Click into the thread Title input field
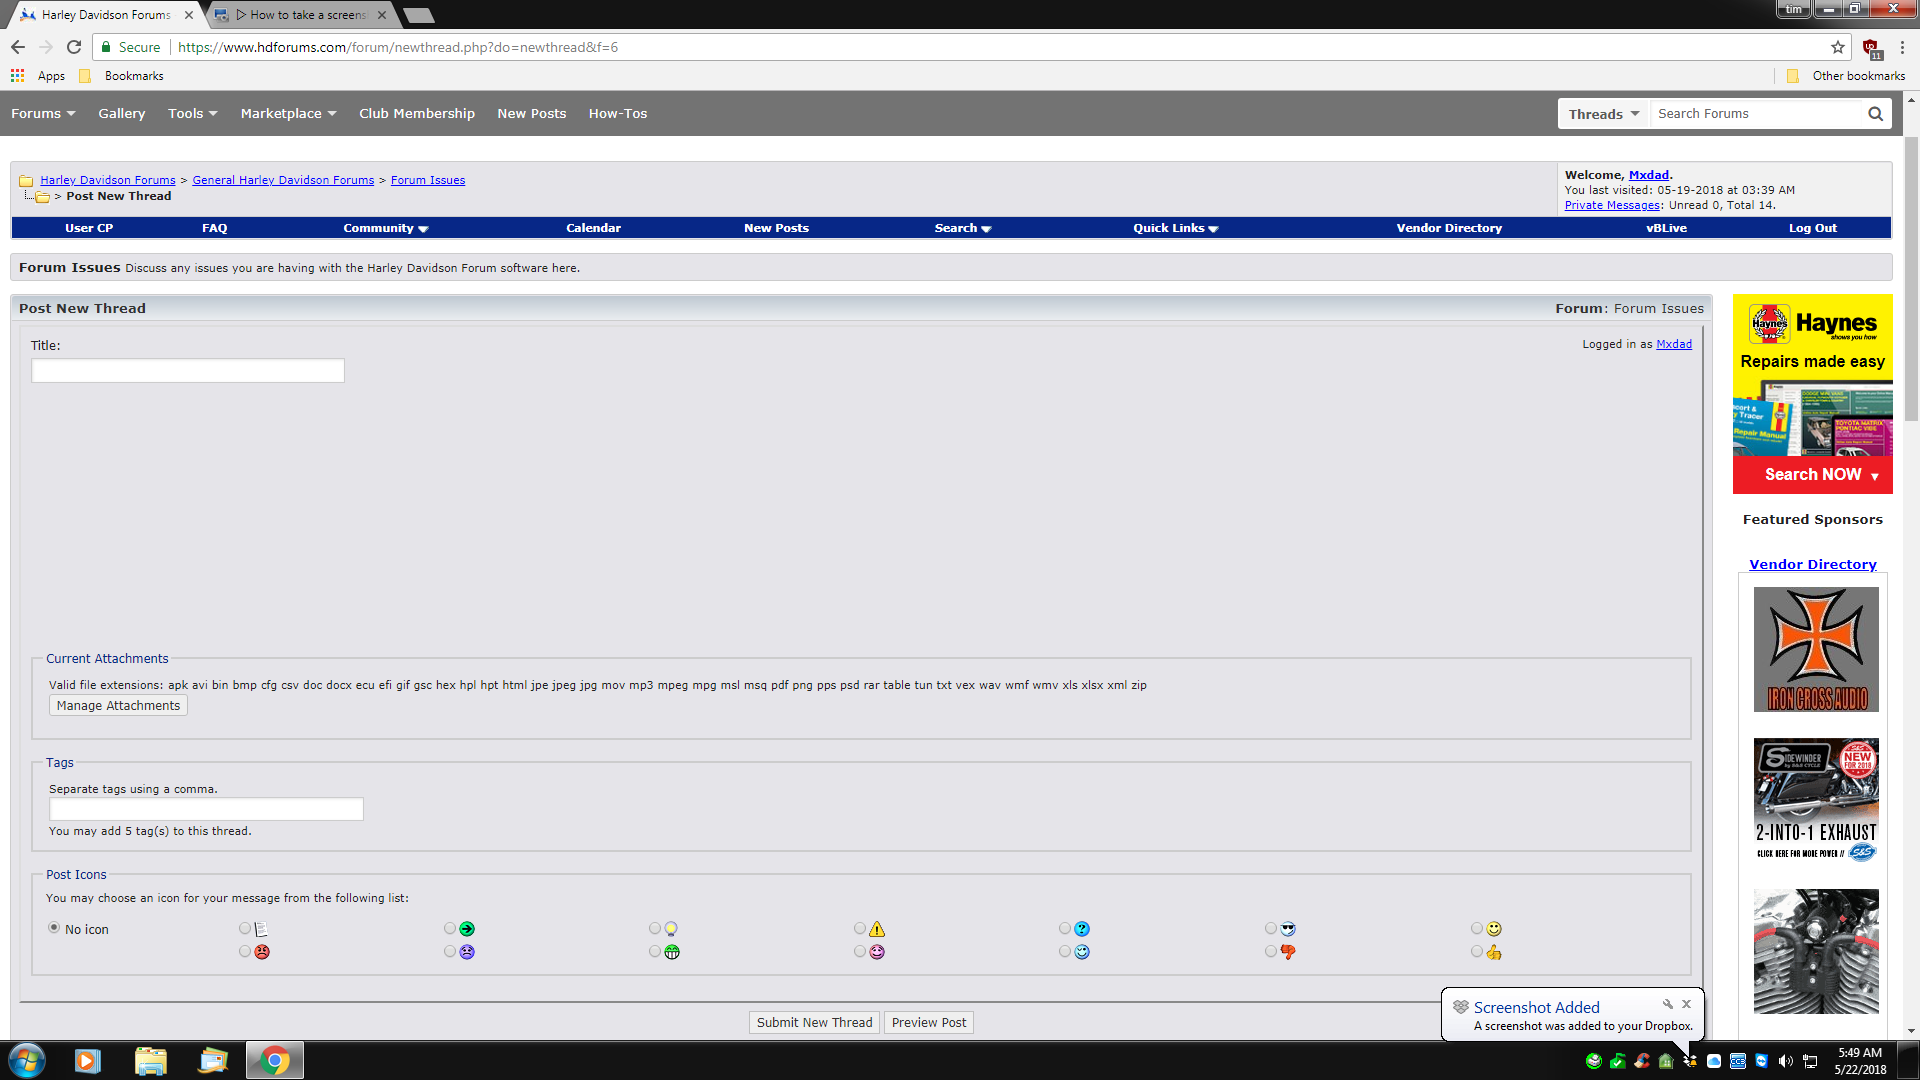This screenshot has height=1080, width=1920. 188,371
